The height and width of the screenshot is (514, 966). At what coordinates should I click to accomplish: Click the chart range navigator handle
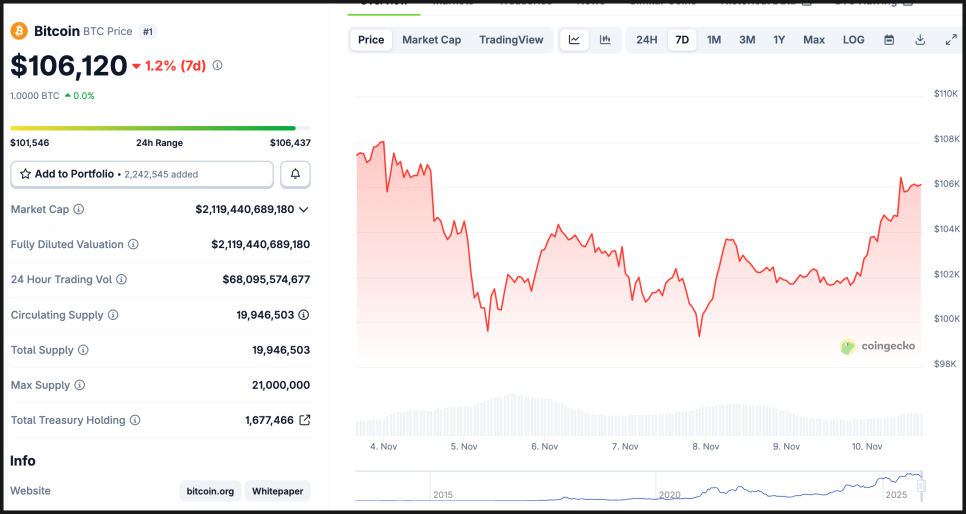(x=921, y=486)
